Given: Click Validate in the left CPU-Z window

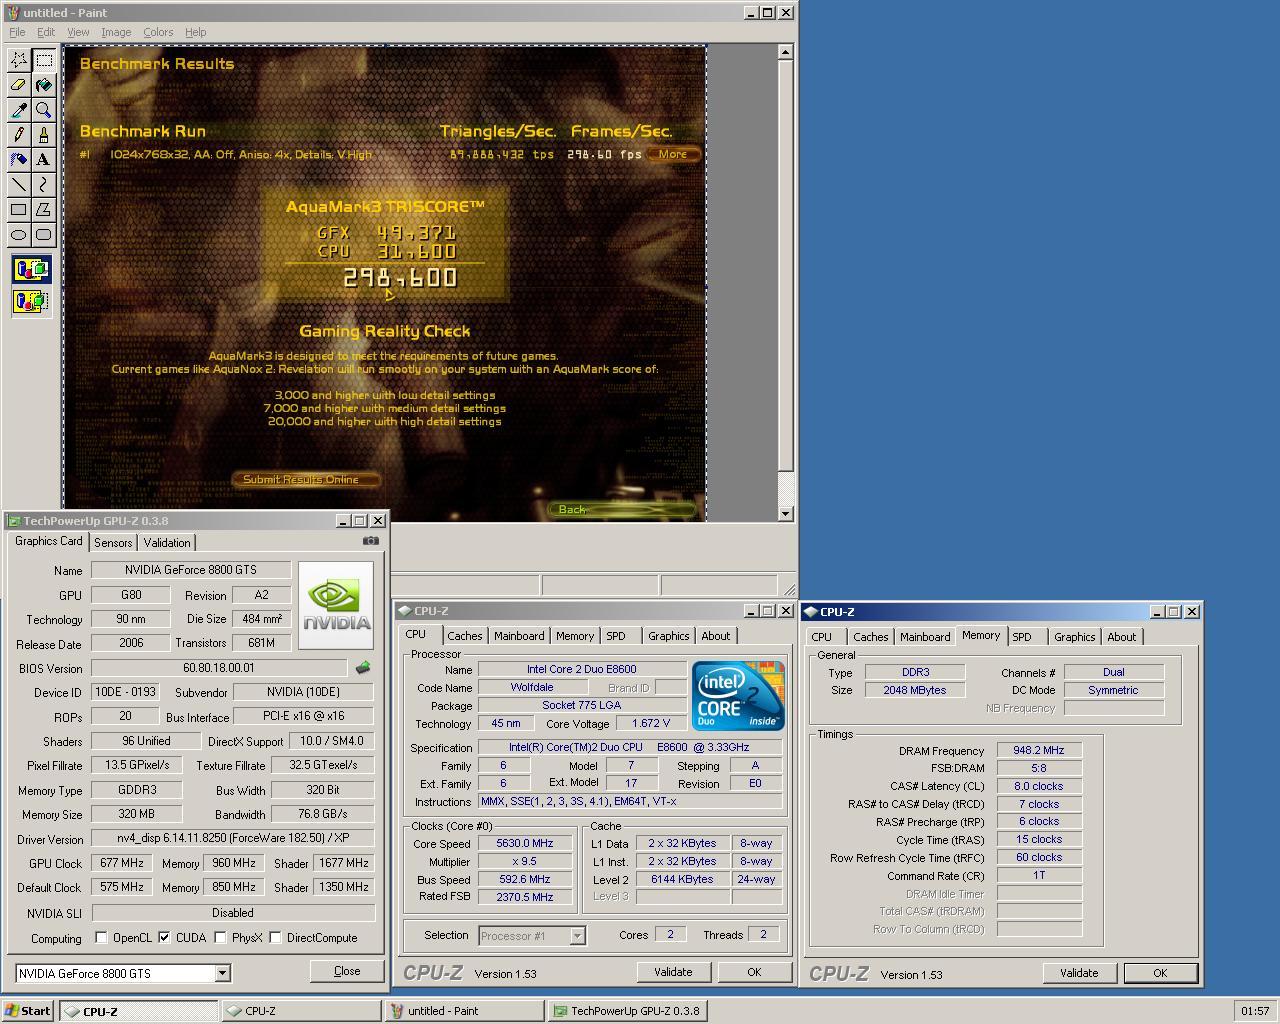Looking at the screenshot, I should [x=673, y=972].
